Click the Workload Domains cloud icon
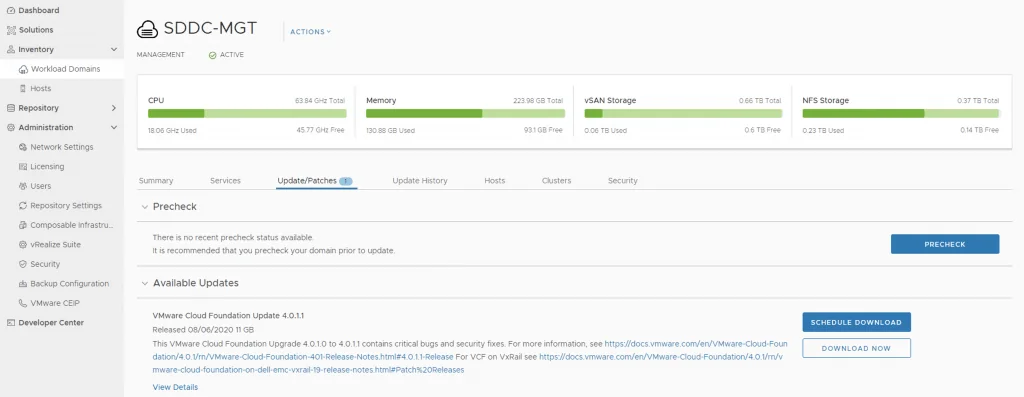Viewport: 1024px width, 397px height. tap(24, 69)
